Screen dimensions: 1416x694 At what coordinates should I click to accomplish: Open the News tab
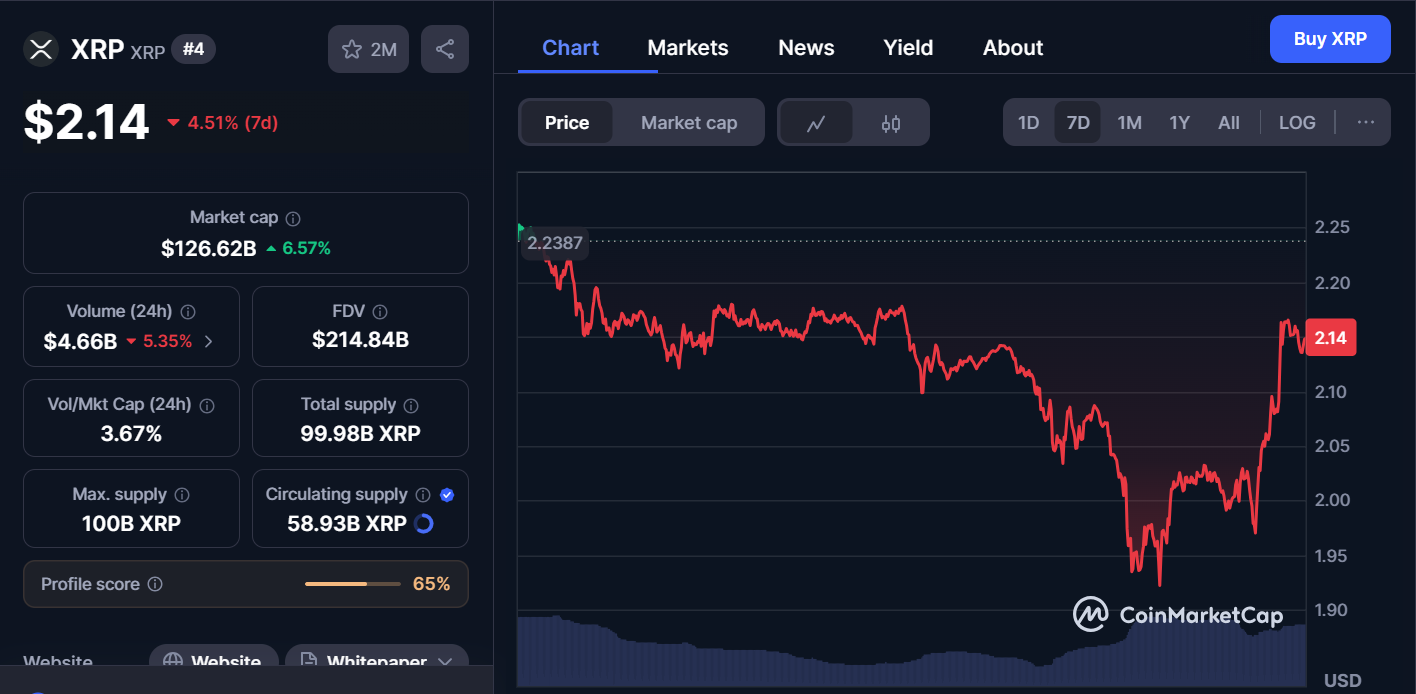point(806,48)
